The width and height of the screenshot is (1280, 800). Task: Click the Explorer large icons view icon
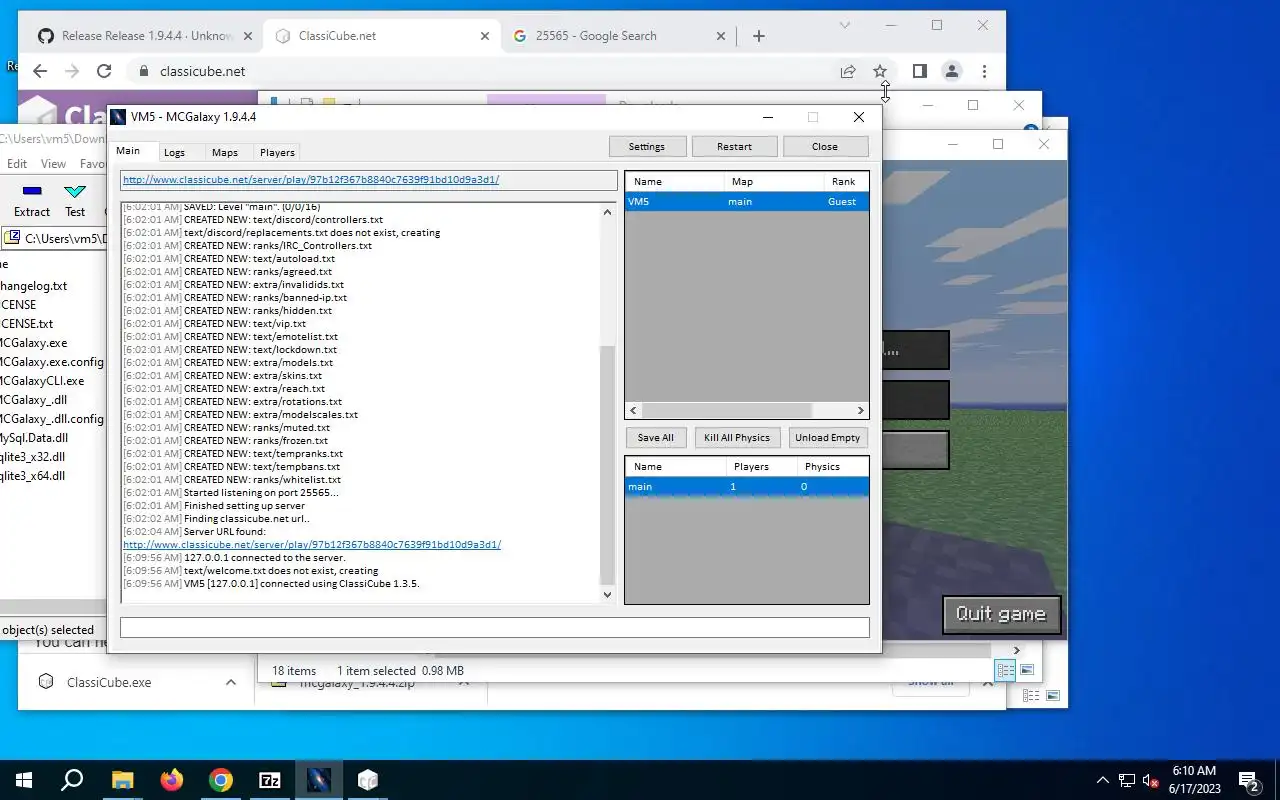[1027, 670]
